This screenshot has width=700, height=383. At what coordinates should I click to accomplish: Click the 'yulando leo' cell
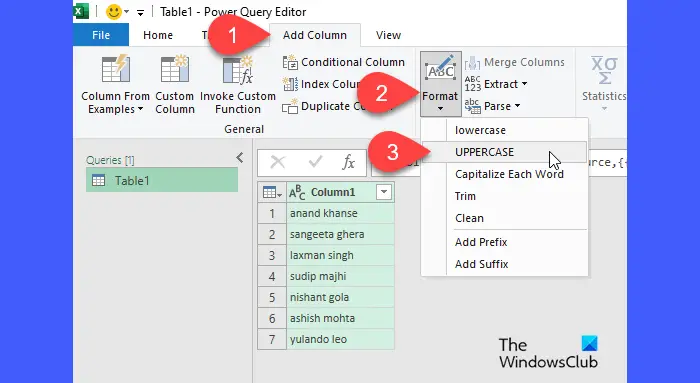(340, 339)
